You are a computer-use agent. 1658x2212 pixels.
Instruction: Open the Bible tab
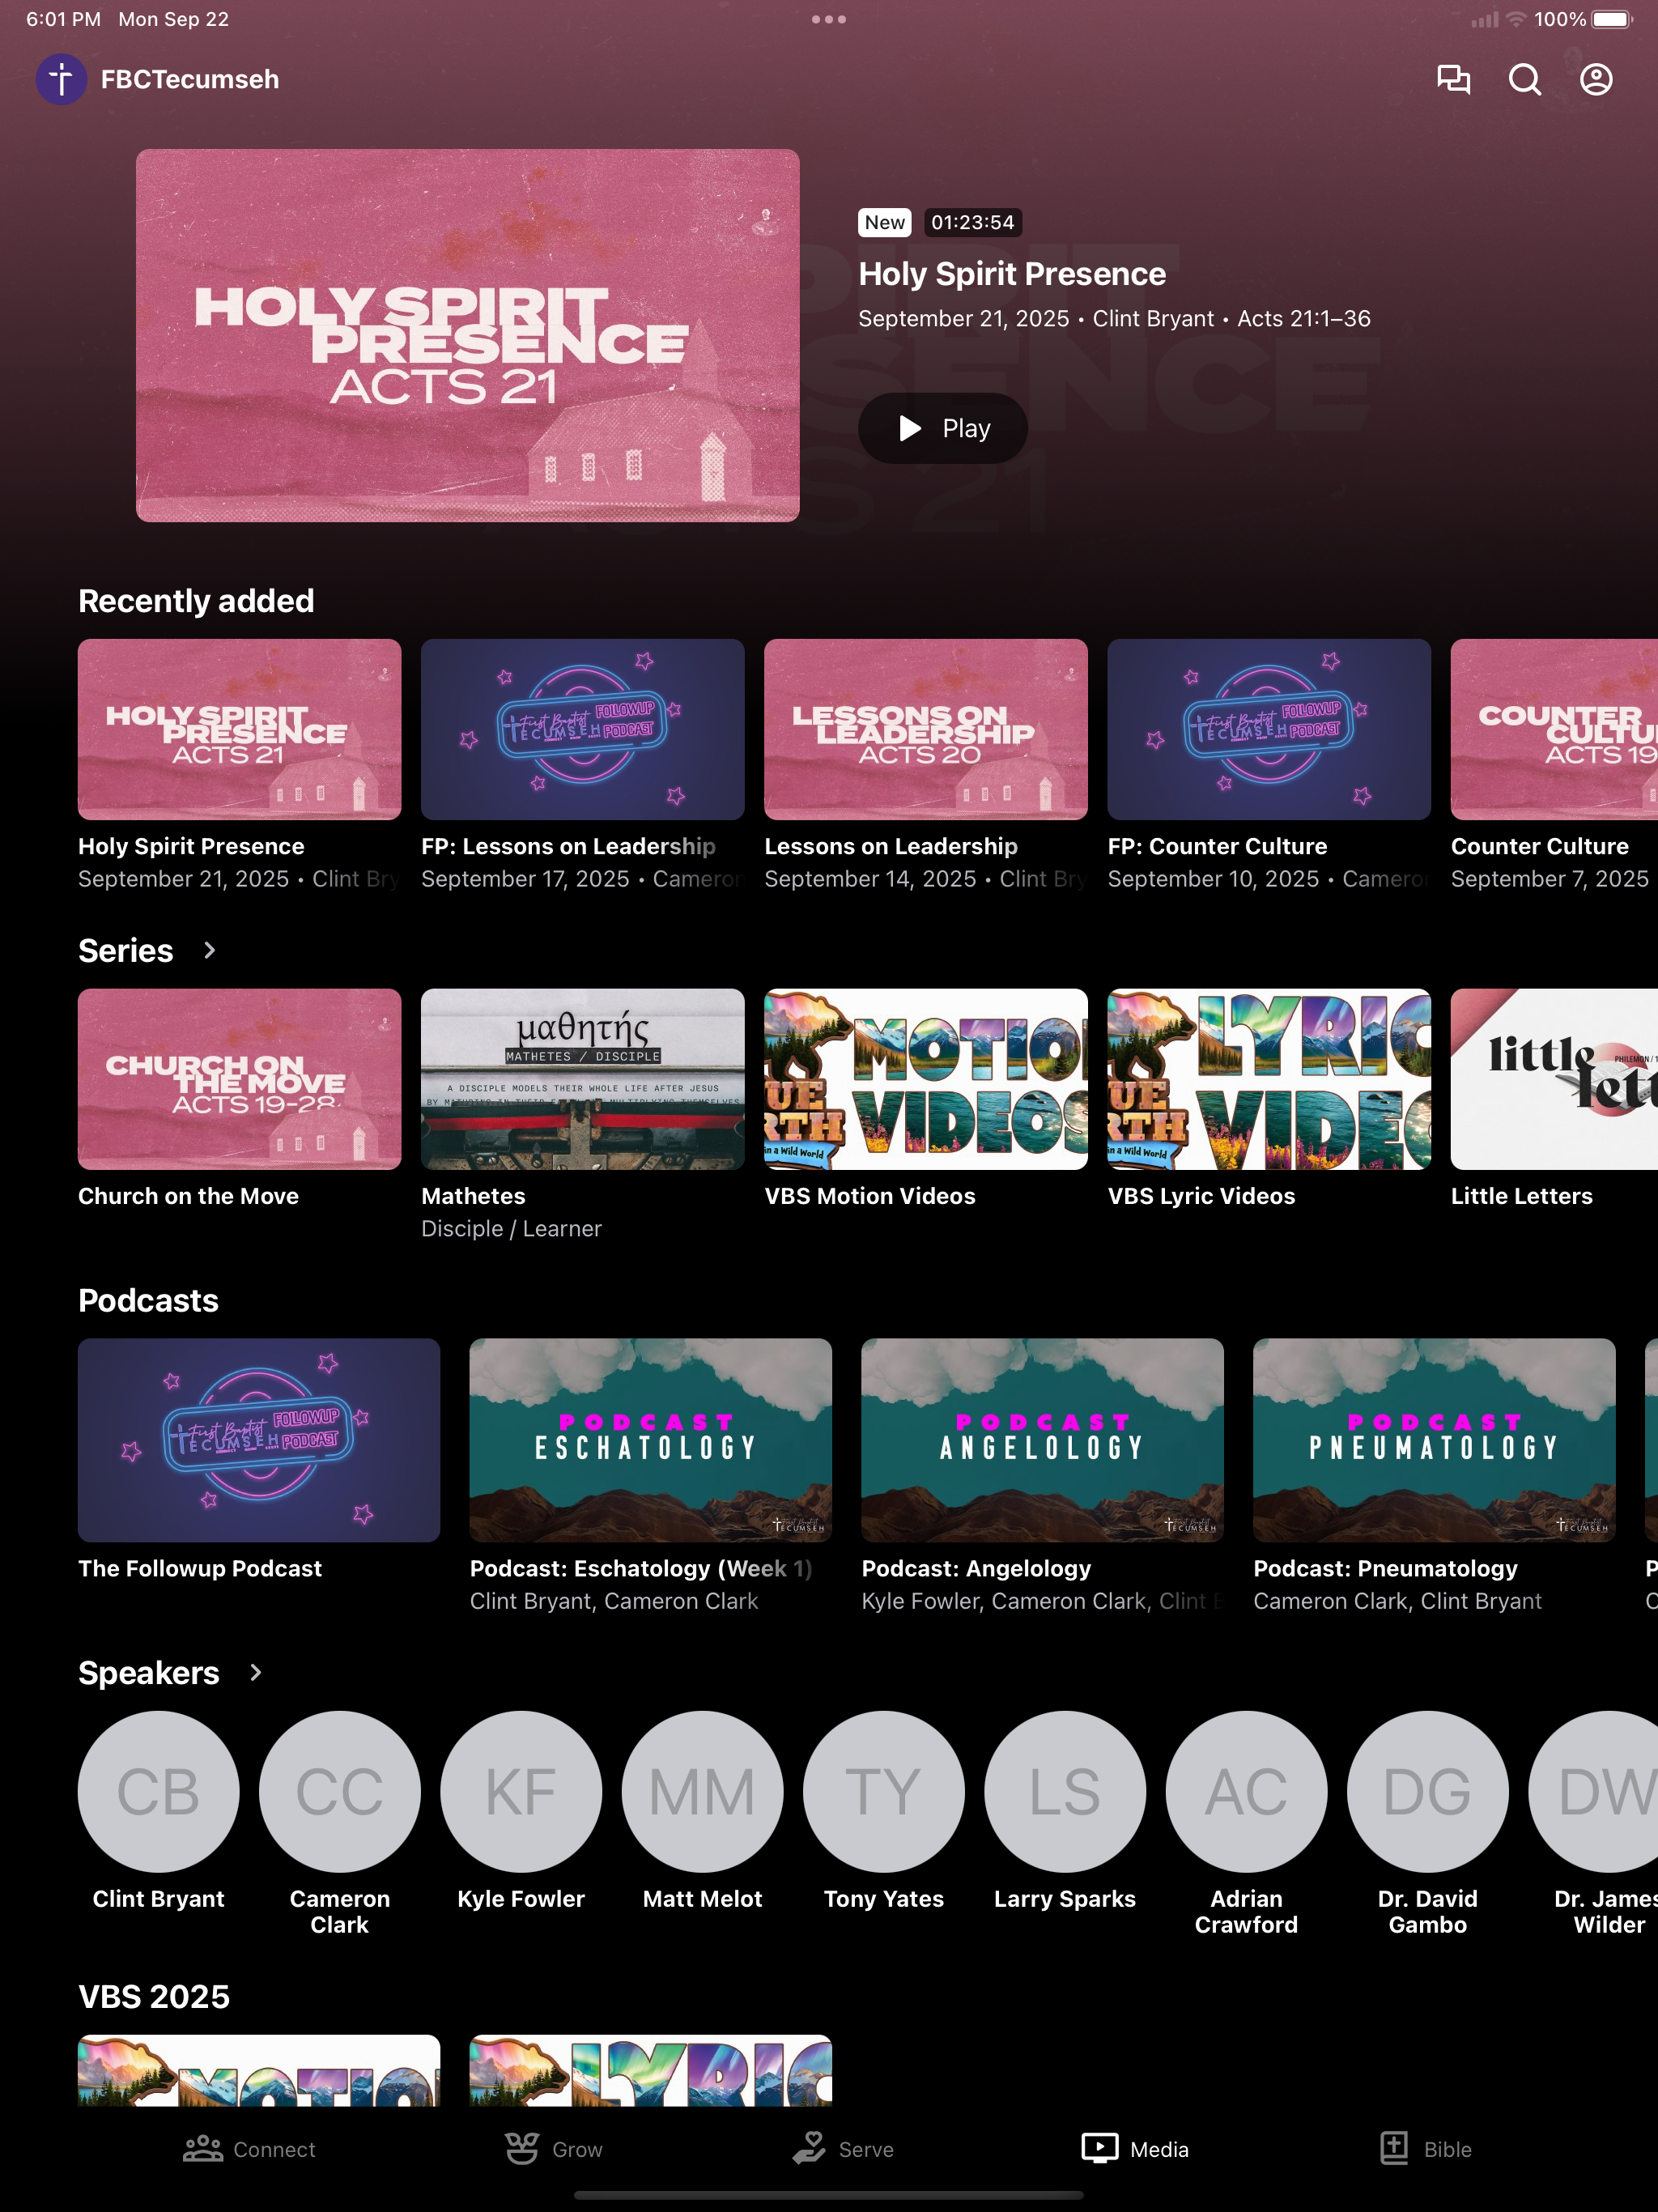pos(1425,2149)
